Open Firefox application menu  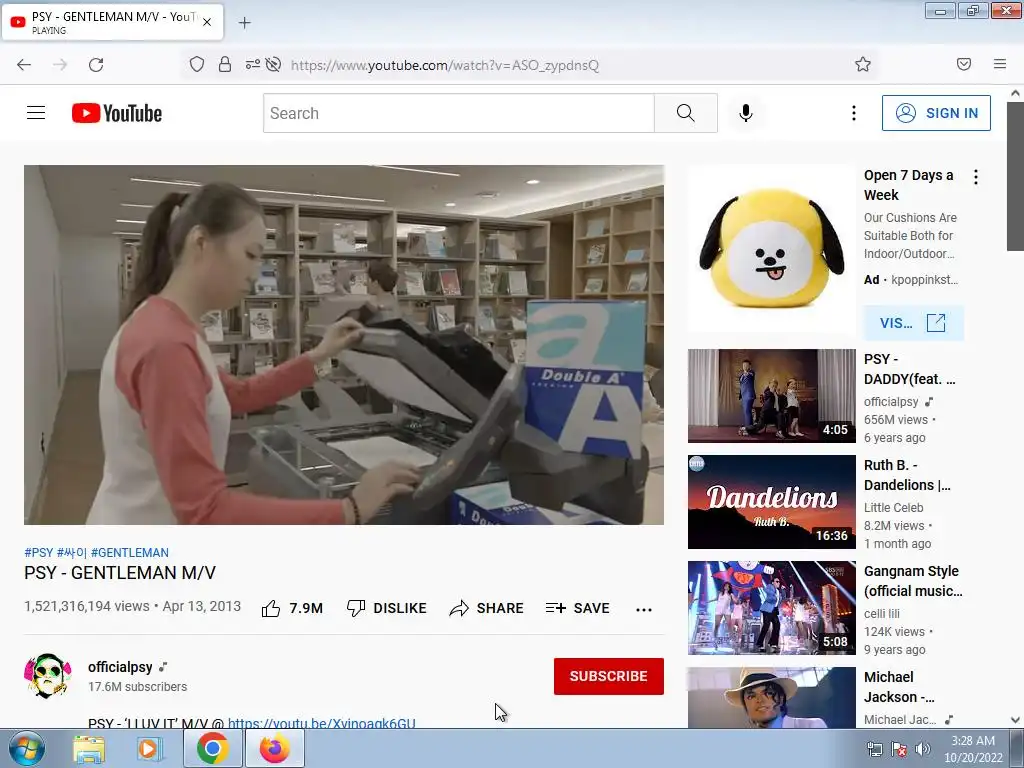pos(1000,64)
